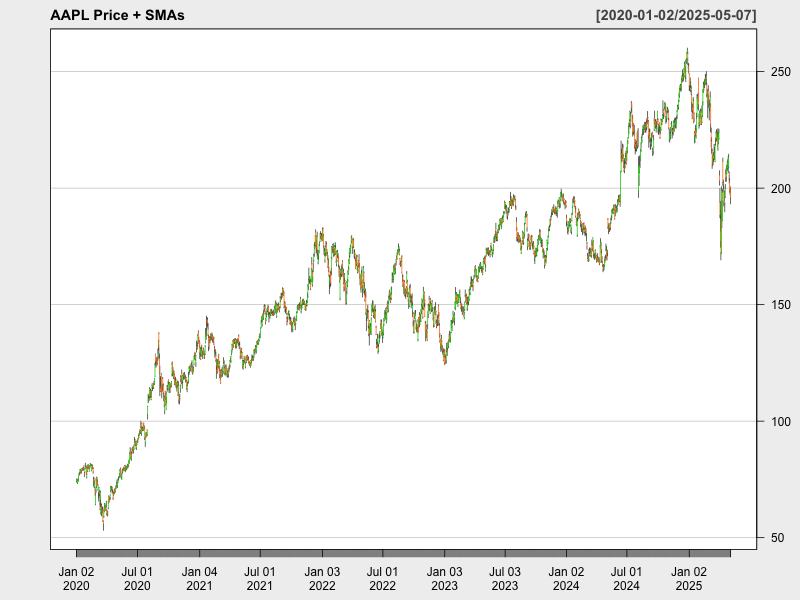
Task: Click the 250 price axis label
Action: 781,72
